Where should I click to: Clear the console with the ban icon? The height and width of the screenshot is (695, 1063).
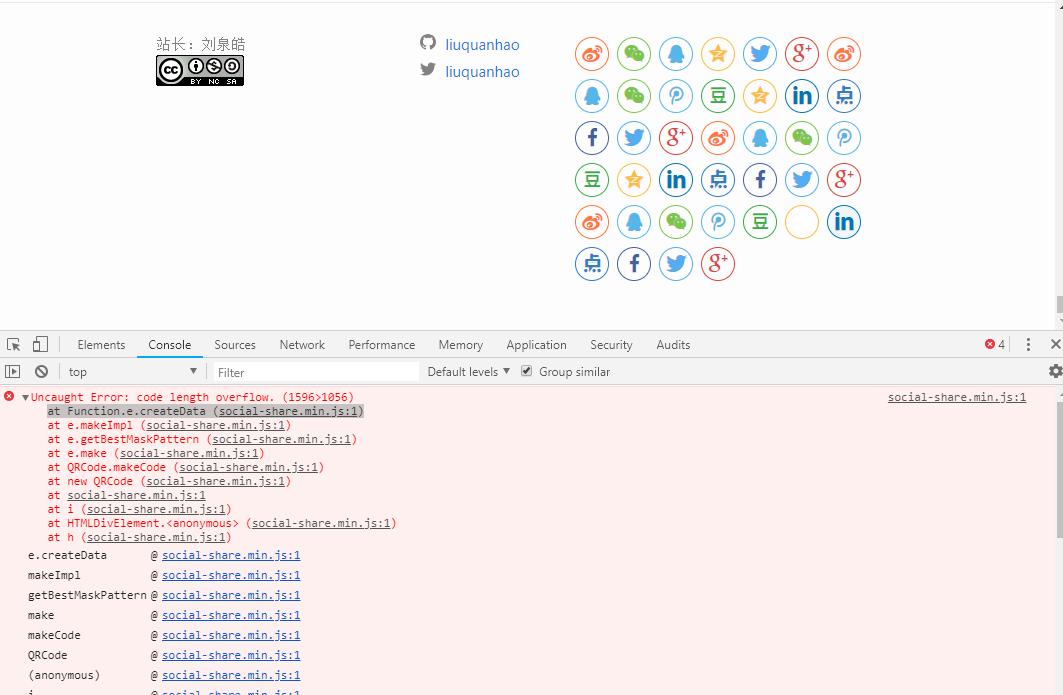tap(41, 372)
